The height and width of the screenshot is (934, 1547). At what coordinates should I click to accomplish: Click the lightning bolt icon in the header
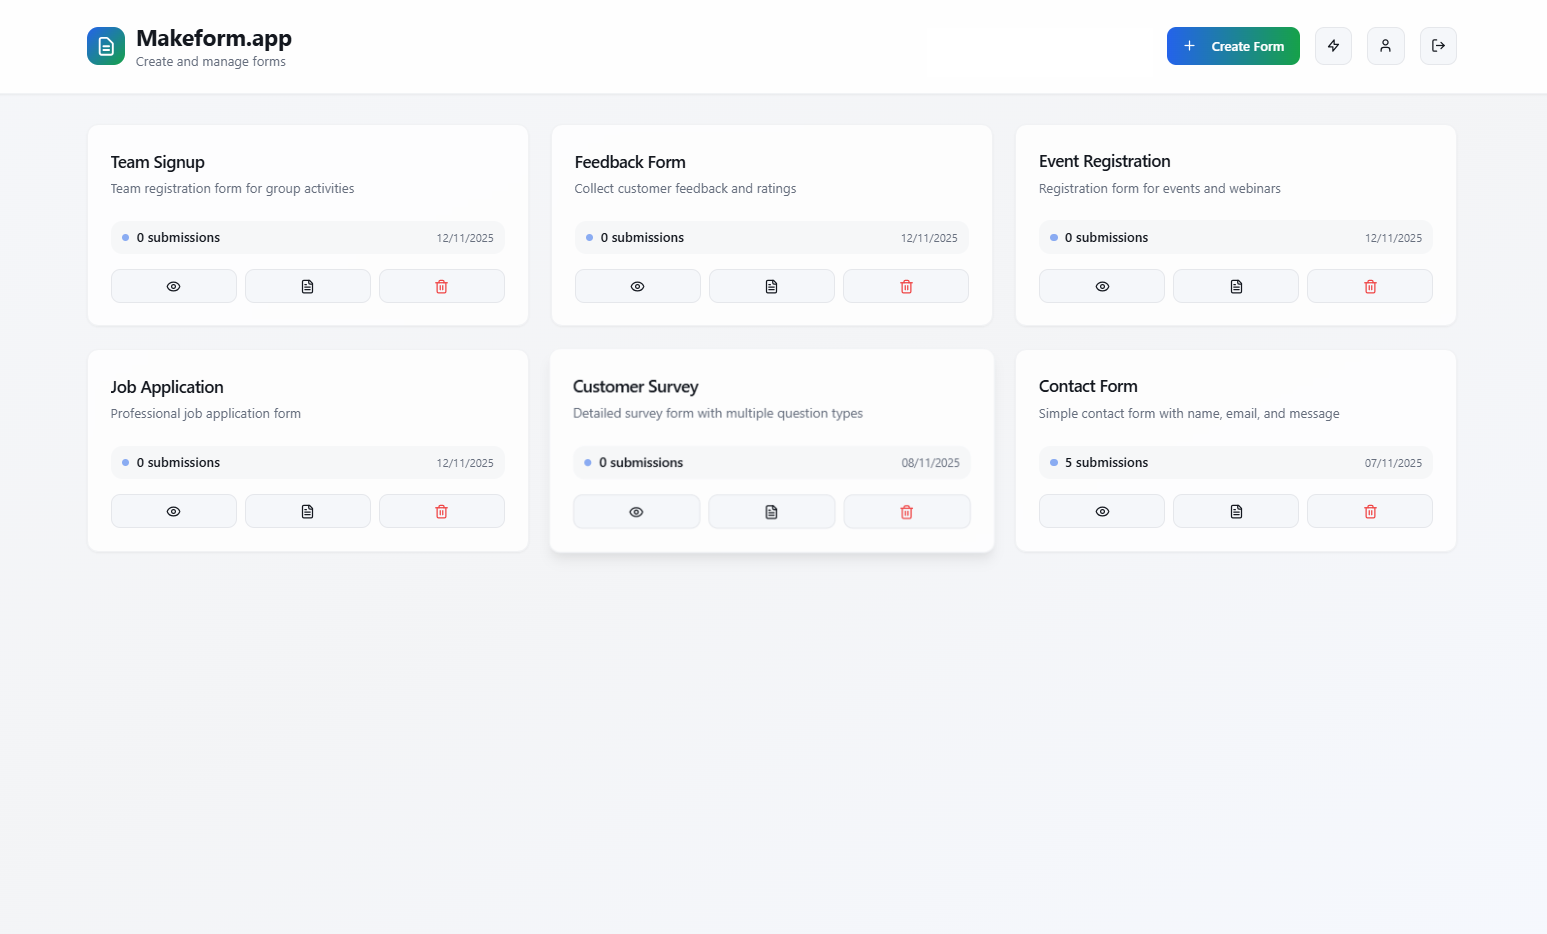1333,46
